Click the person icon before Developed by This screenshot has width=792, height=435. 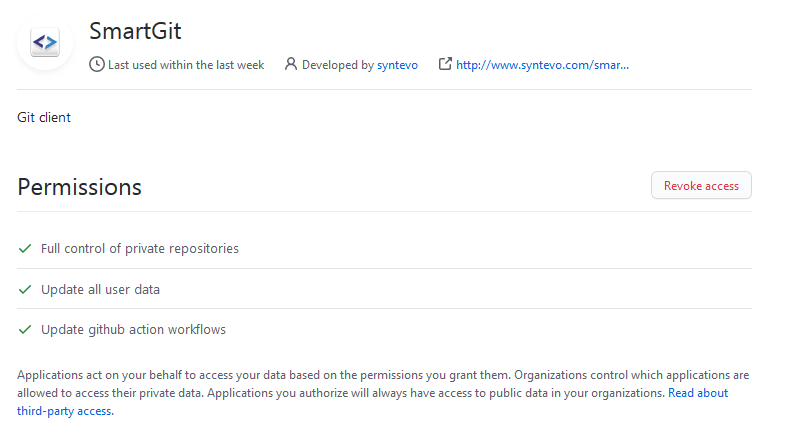(291, 65)
